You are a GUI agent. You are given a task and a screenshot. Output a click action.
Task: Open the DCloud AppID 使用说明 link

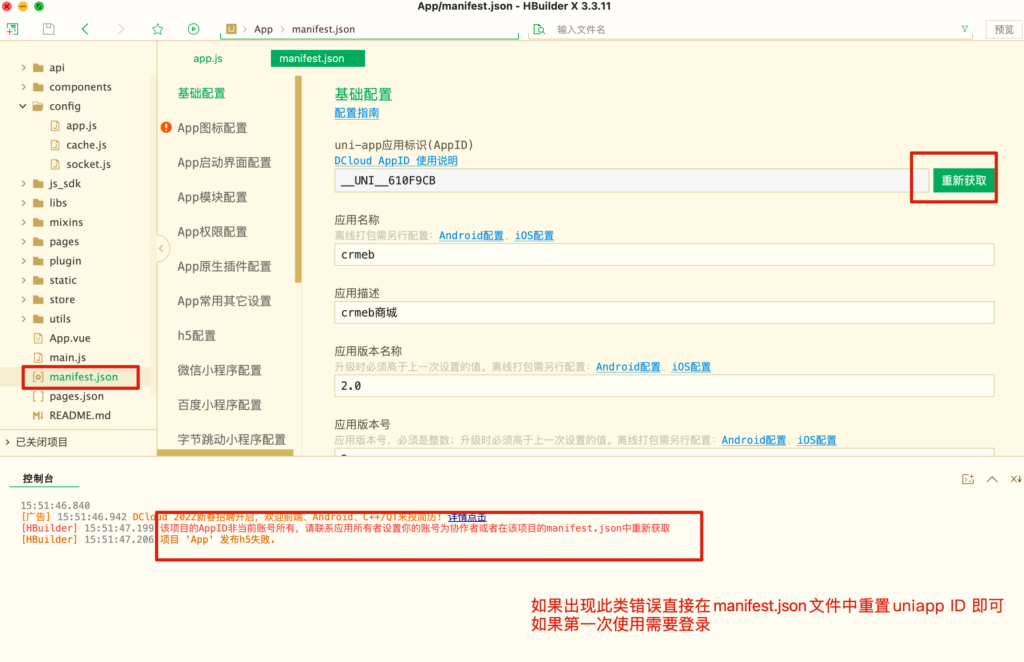pyautogui.click(x=396, y=161)
